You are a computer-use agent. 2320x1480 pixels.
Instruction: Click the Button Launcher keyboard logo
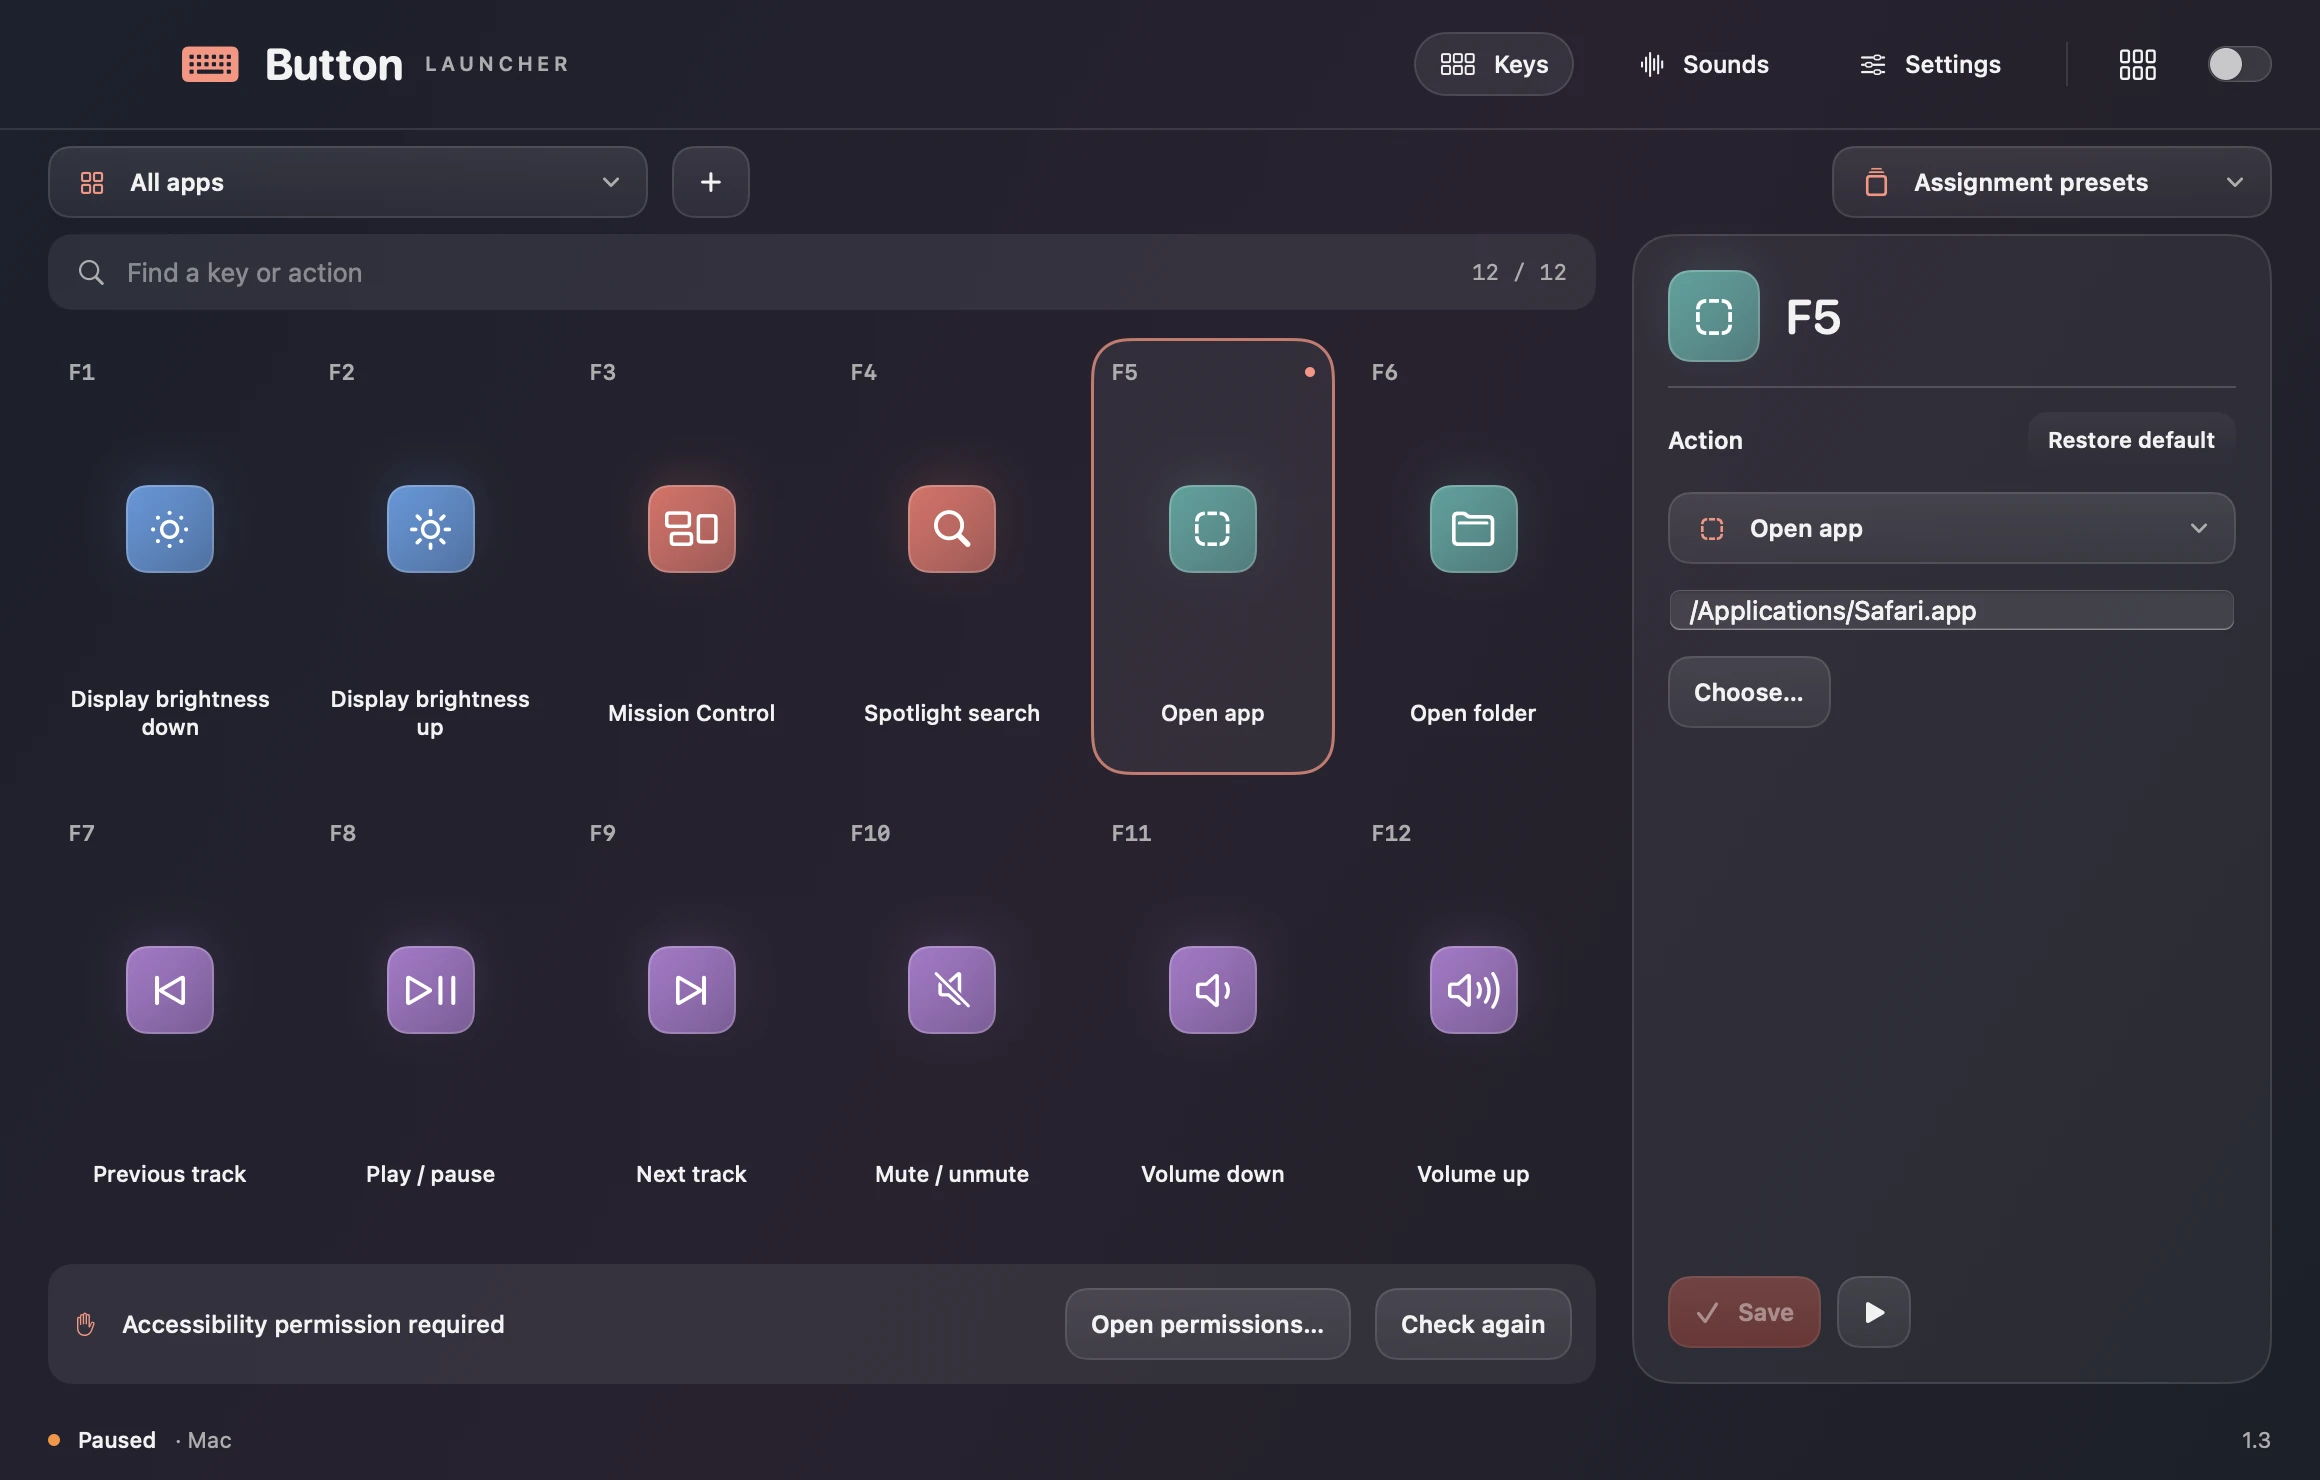(210, 64)
